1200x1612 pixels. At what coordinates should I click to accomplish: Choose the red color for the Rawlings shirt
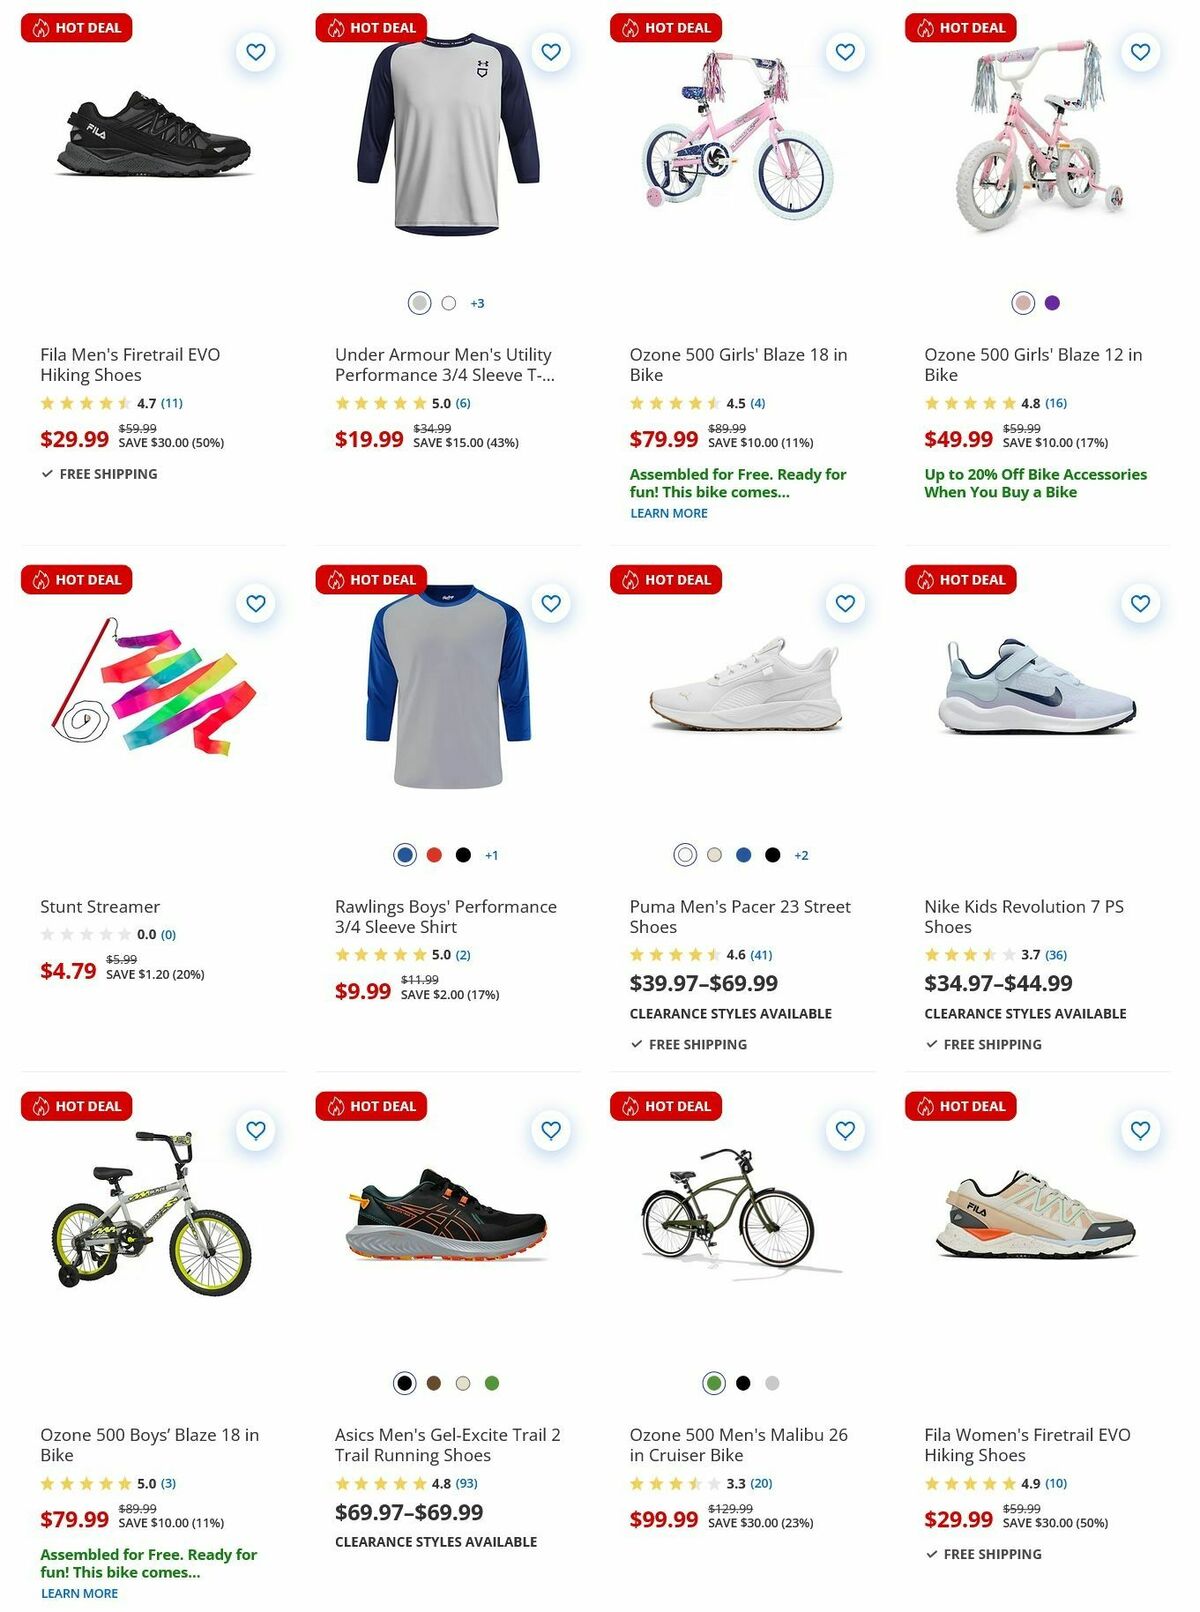(x=432, y=855)
